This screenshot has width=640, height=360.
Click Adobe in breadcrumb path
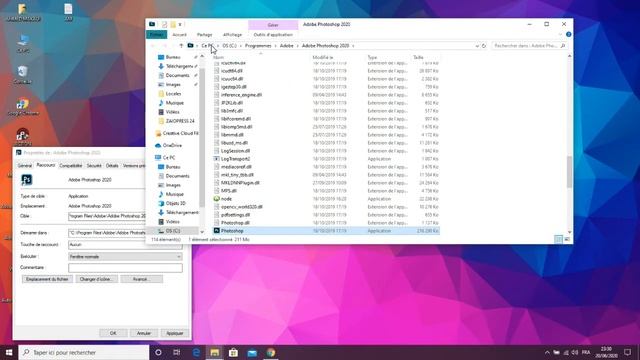coord(287,46)
